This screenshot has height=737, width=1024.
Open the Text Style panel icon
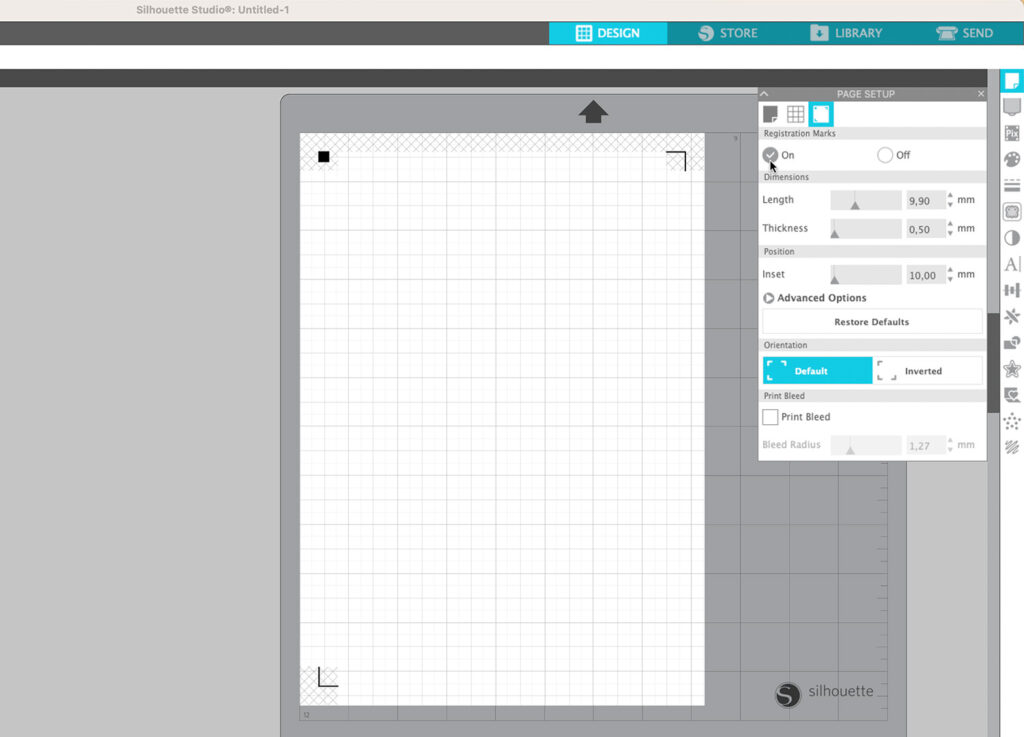point(1011,264)
